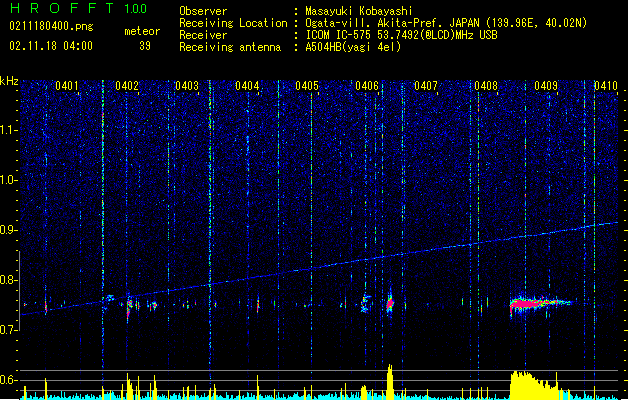629x400 pixels.
Task: Click the 0406 time marker
Action: click(x=367, y=86)
